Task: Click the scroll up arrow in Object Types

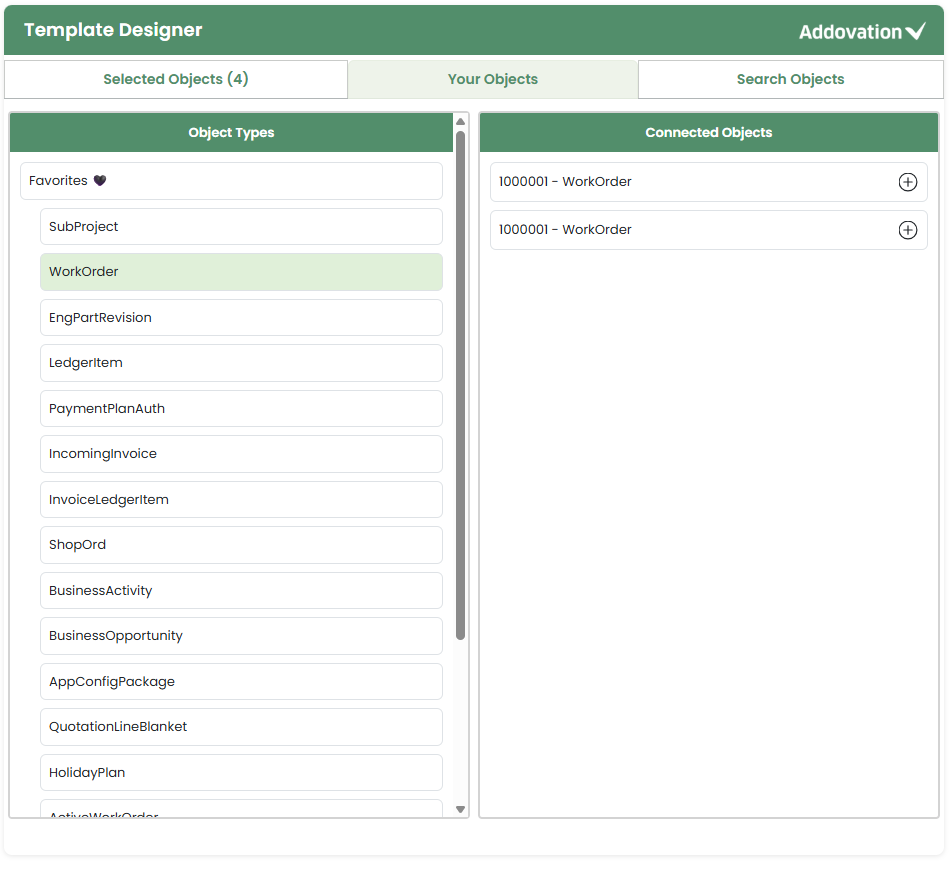Action: 460,121
